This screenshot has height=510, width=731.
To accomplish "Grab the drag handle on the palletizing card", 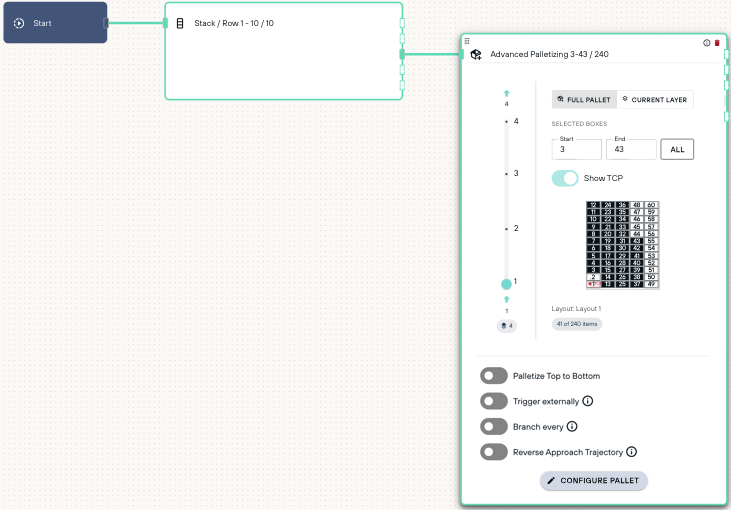I will coord(467,41).
